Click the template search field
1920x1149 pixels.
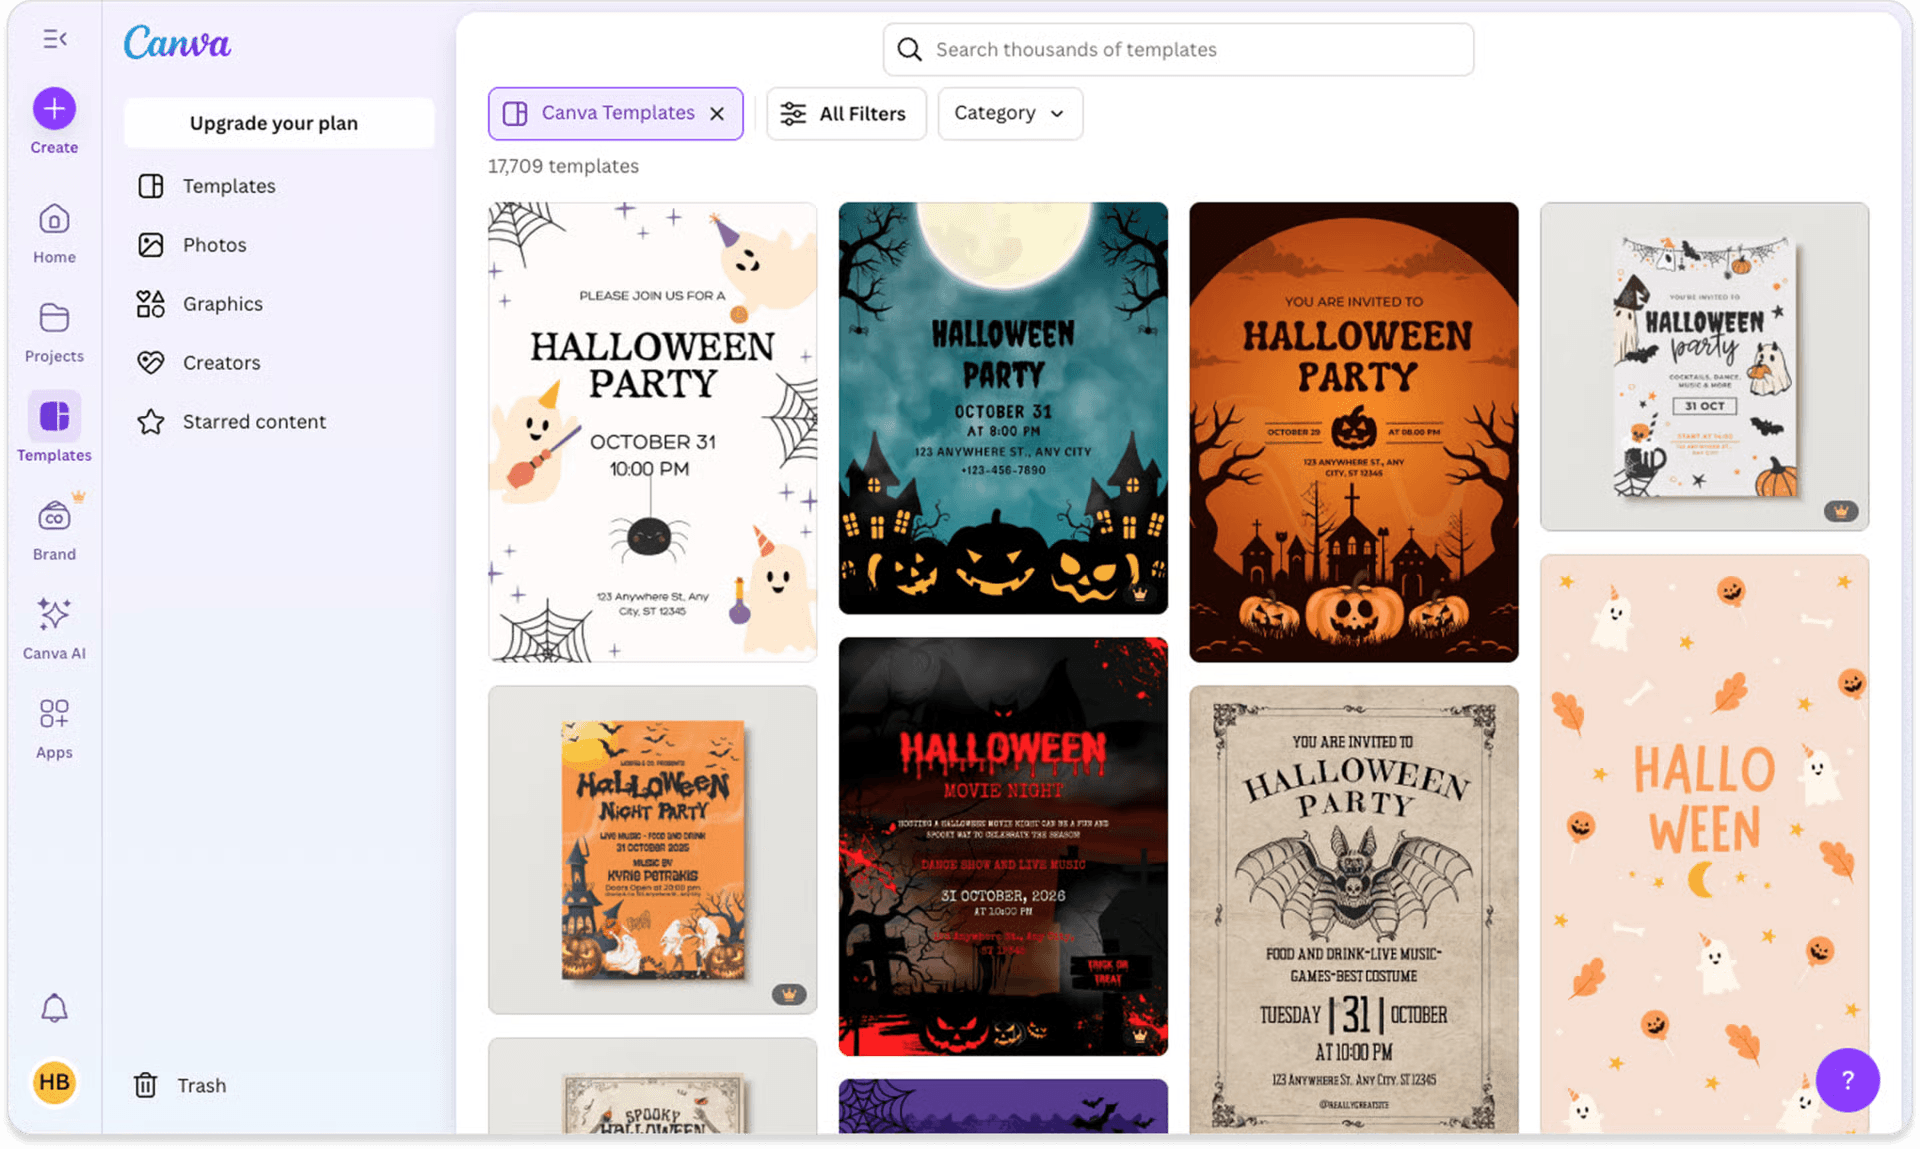pos(1177,49)
